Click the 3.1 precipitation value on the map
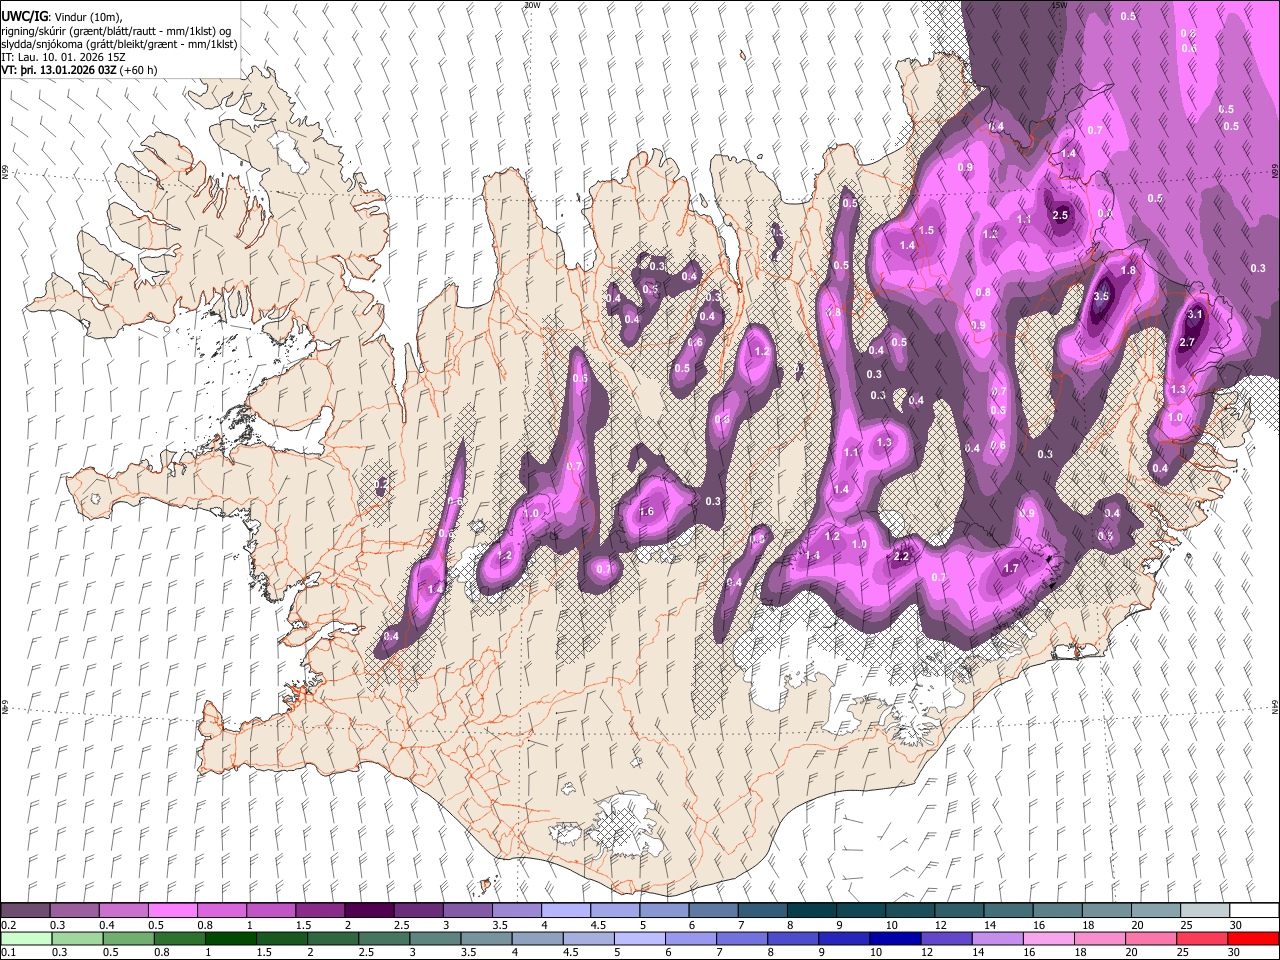Viewport: 1280px width, 960px height. click(1194, 314)
